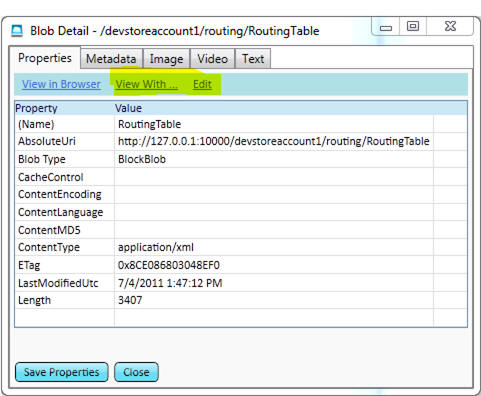Viewport: 481px width, 396px height.
Task: Select the Length property label
Action: click(34, 300)
